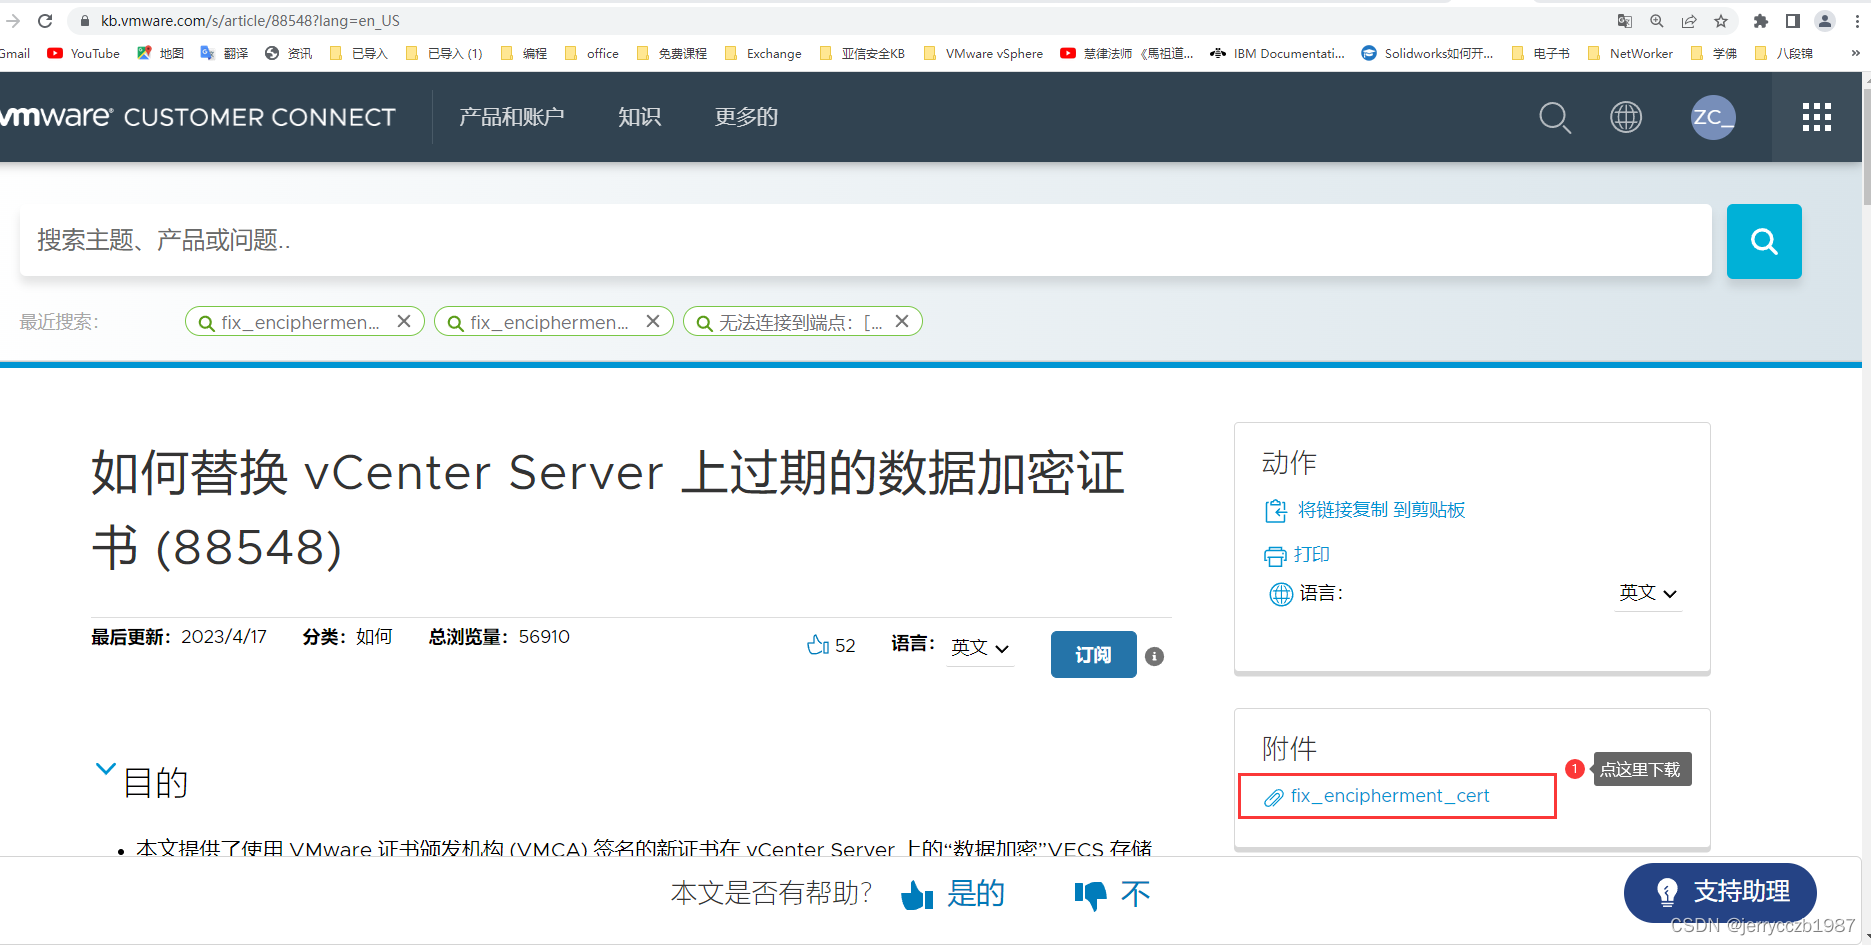
Task: Click the zoom magnifier icon in address bar
Action: tap(1657, 21)
